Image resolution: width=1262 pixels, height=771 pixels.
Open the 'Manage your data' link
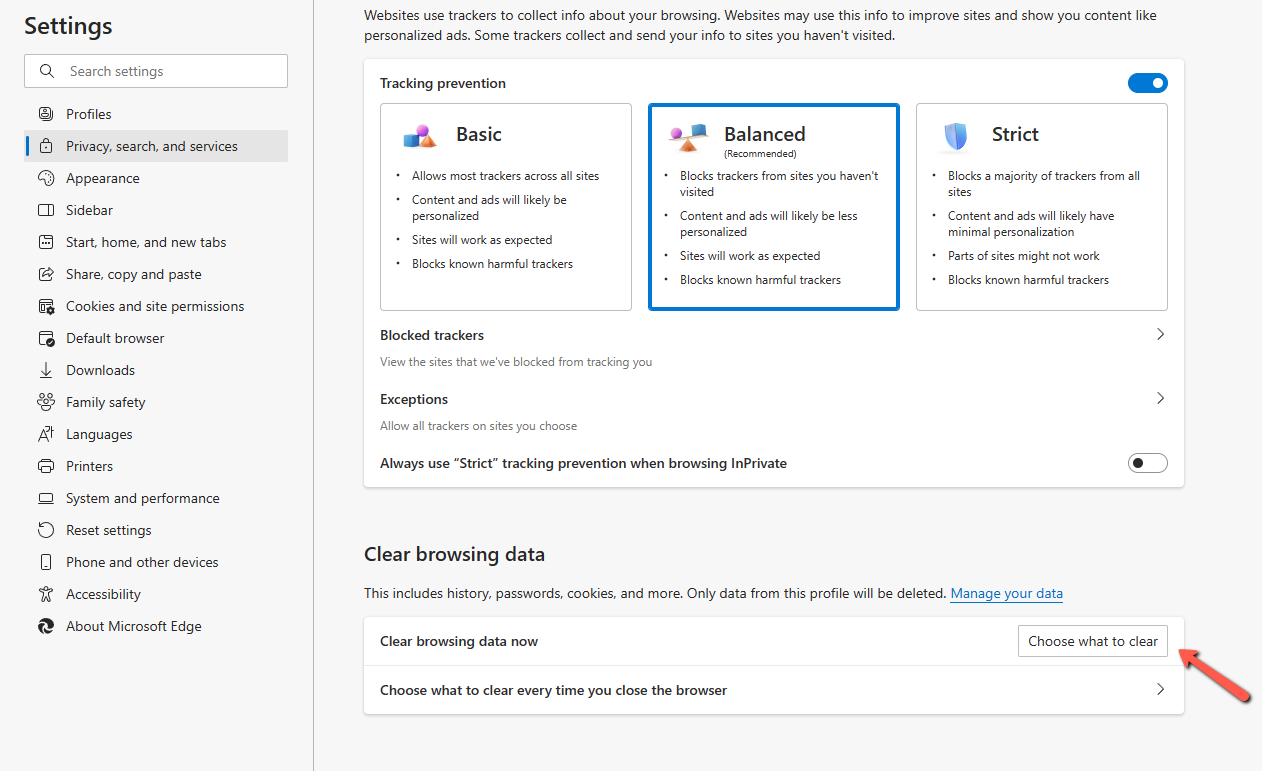pyautogui.click(x=1006, y=593)
